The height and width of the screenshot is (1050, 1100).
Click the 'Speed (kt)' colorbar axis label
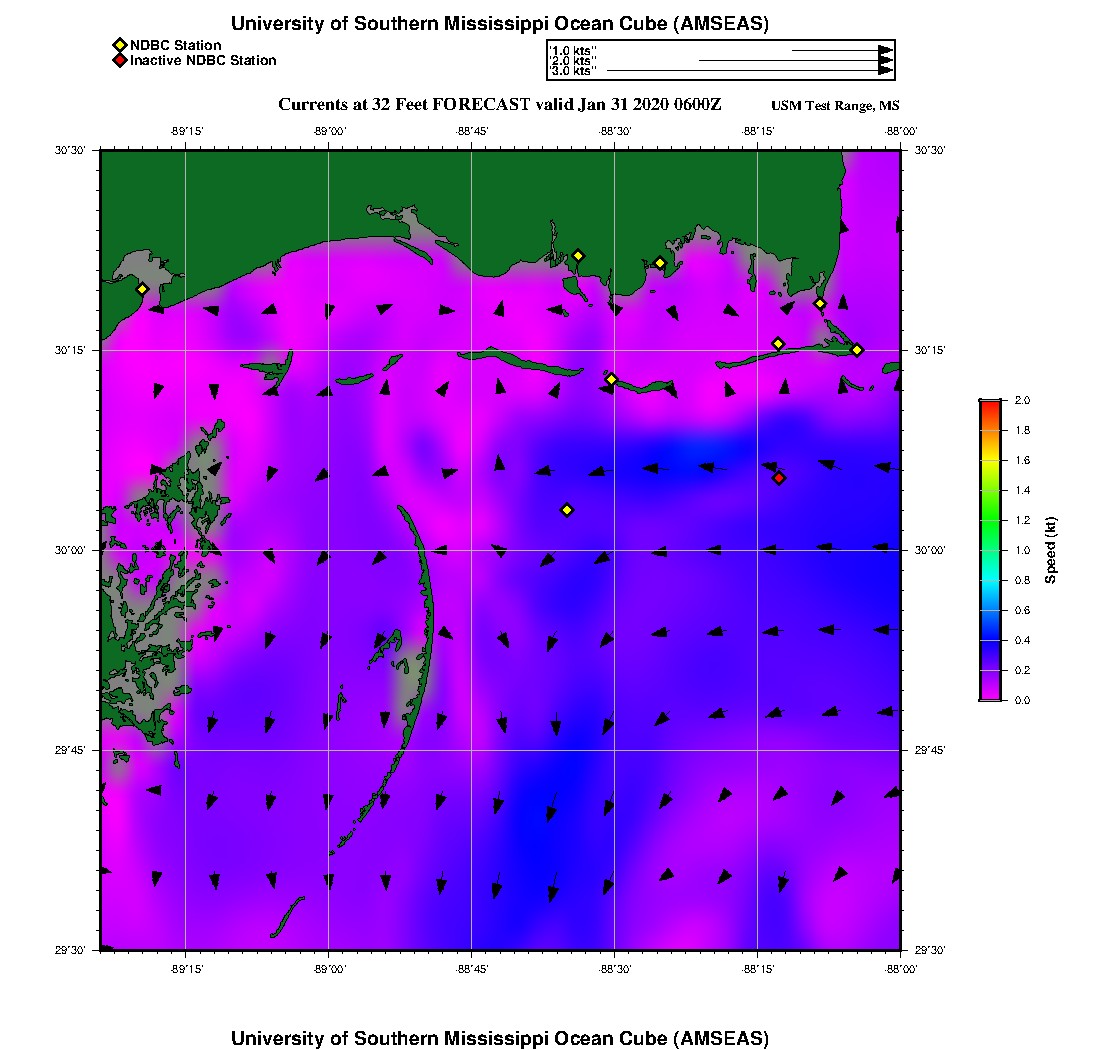pos(1050,550)
